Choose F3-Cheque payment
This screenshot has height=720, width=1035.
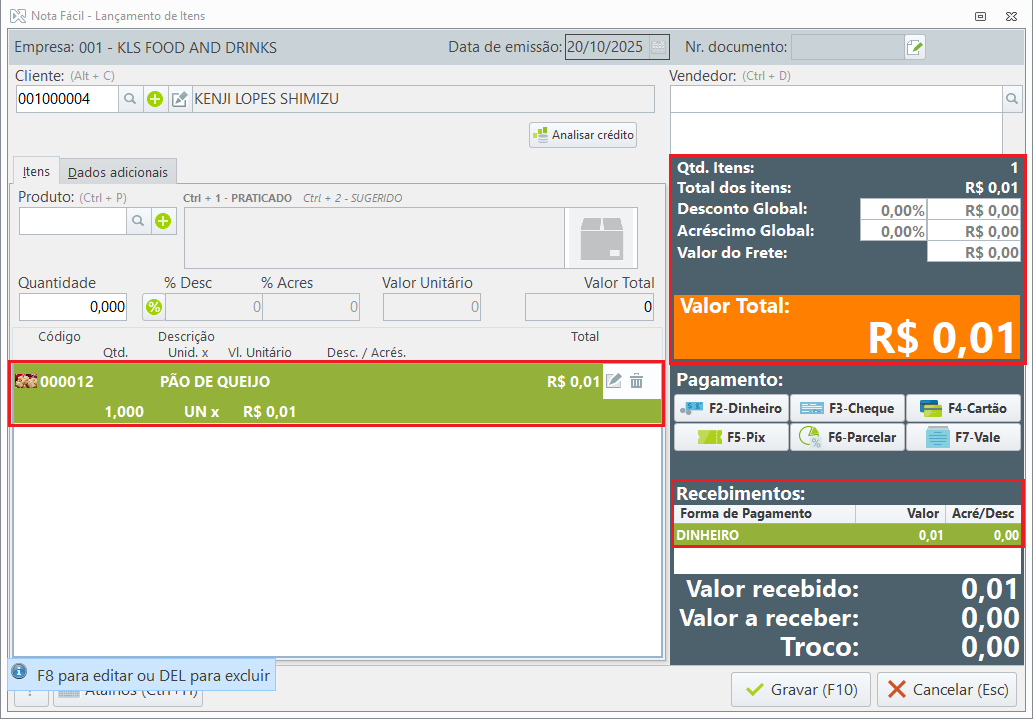tap(848, 409)
